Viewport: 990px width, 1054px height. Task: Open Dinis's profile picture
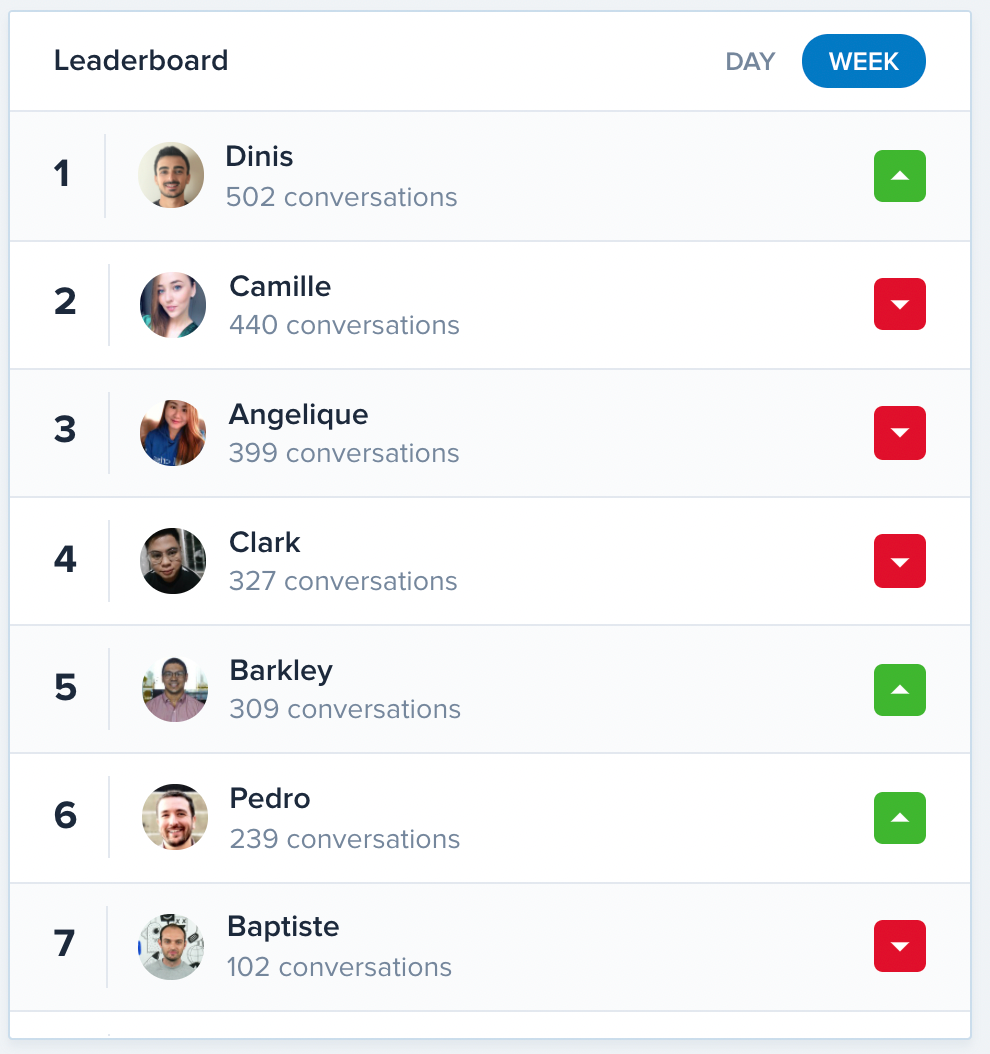click(171, 175)
